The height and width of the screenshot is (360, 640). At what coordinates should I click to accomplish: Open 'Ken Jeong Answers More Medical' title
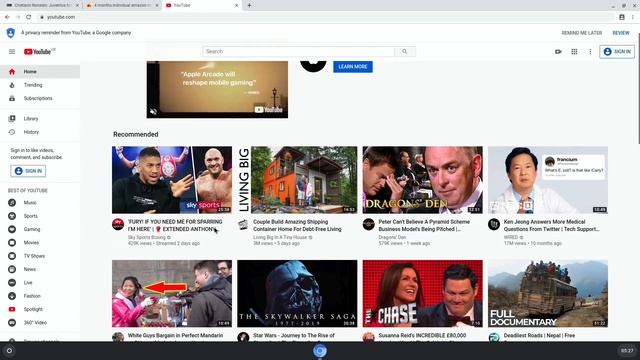coord(551,225)
